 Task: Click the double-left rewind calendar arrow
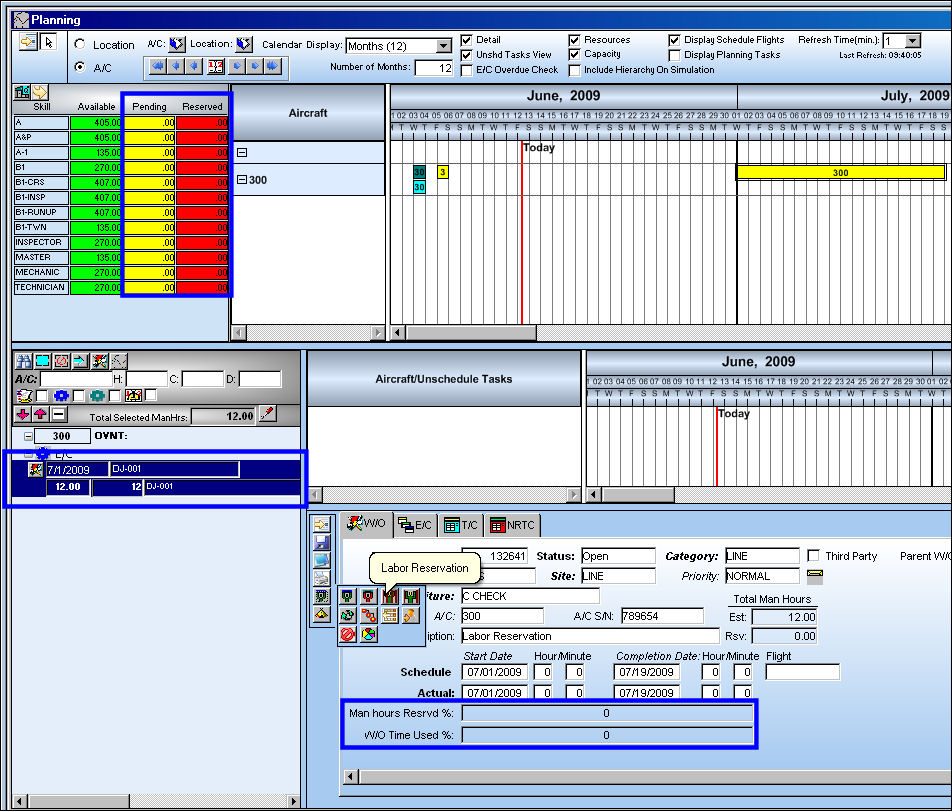click(x=157, y=66)
